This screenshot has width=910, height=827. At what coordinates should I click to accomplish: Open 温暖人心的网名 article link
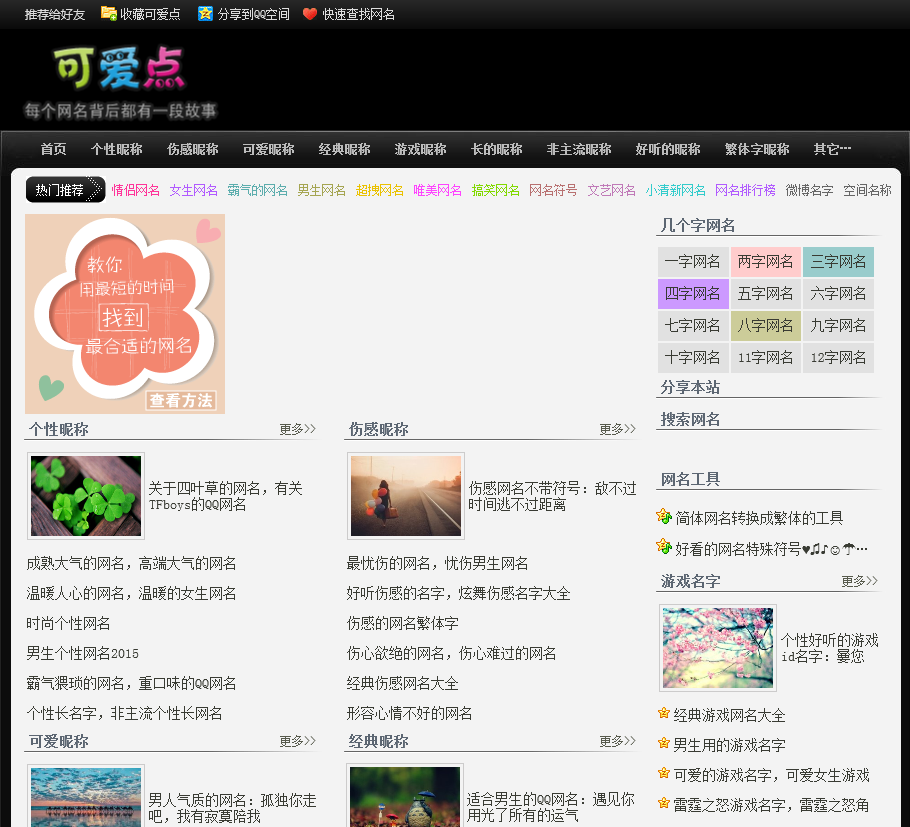tap(131, 594)
